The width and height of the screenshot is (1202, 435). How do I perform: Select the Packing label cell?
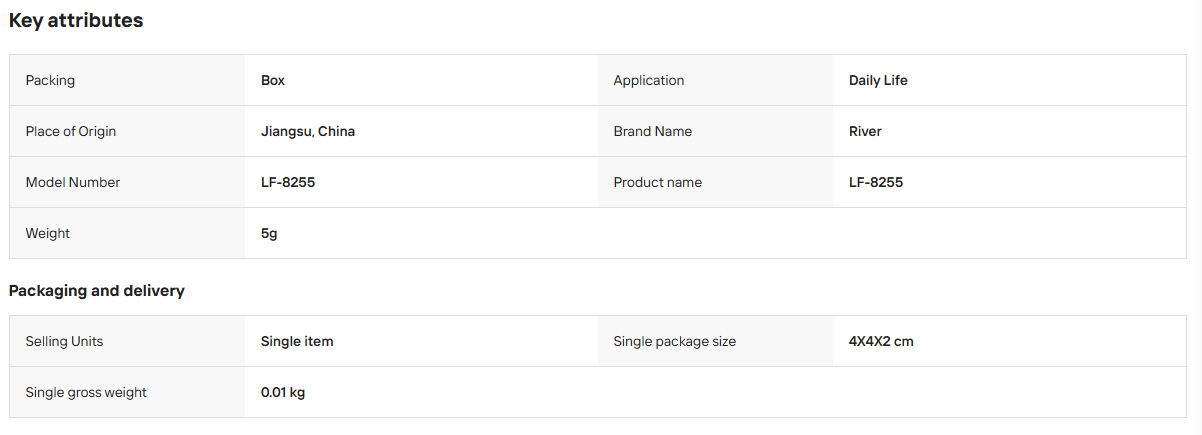(x=127, y=80)
